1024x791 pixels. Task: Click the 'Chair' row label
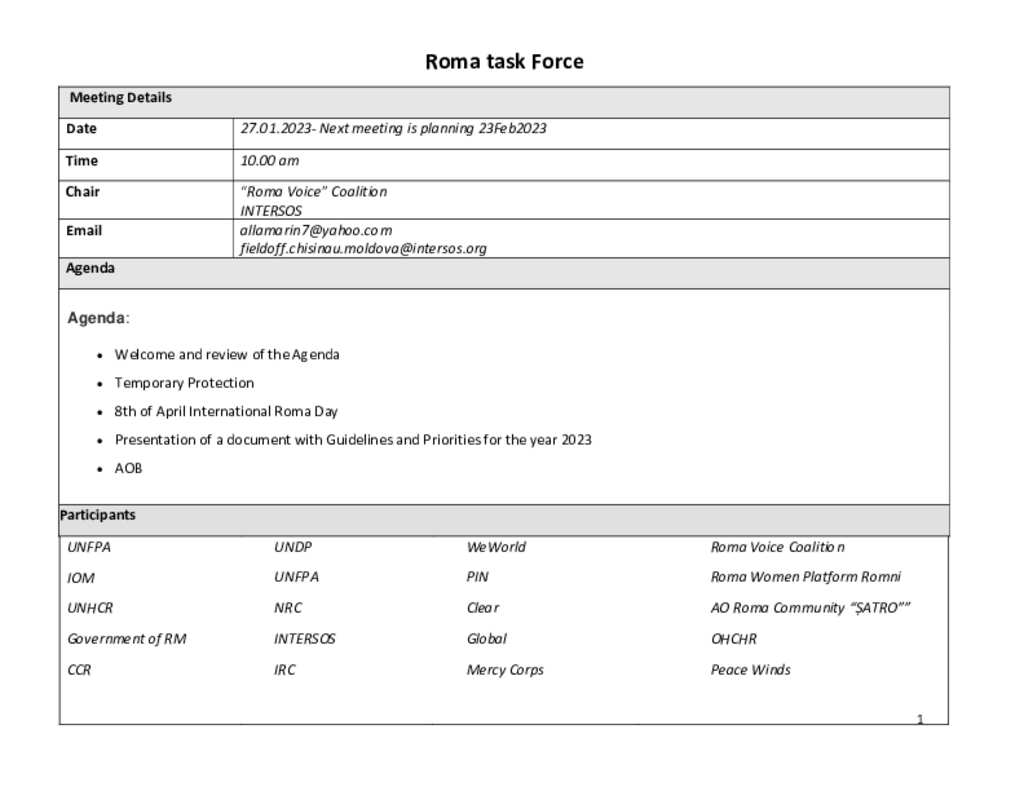point(82,192)
